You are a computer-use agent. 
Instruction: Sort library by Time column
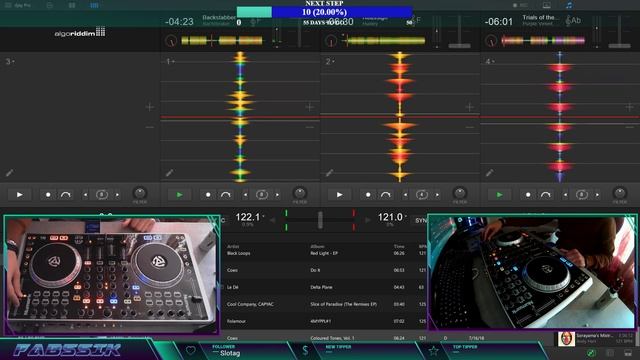coord(399,246)
